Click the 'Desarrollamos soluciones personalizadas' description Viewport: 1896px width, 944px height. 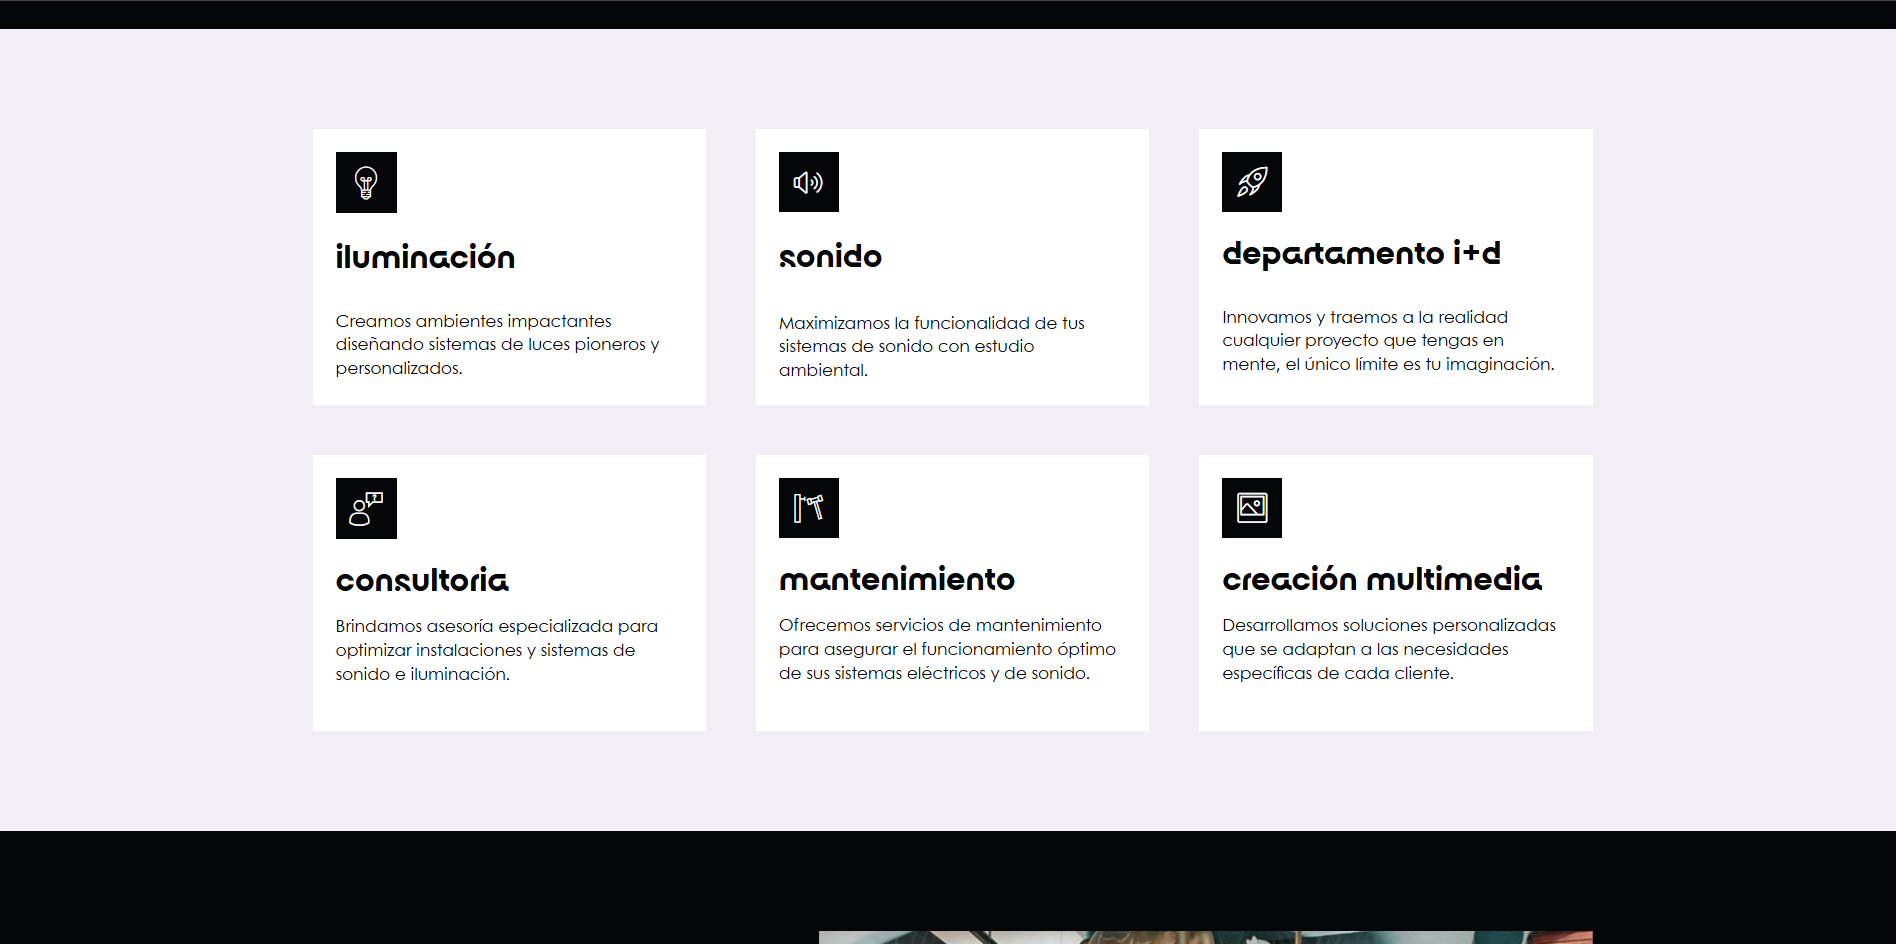[1389, 649]
